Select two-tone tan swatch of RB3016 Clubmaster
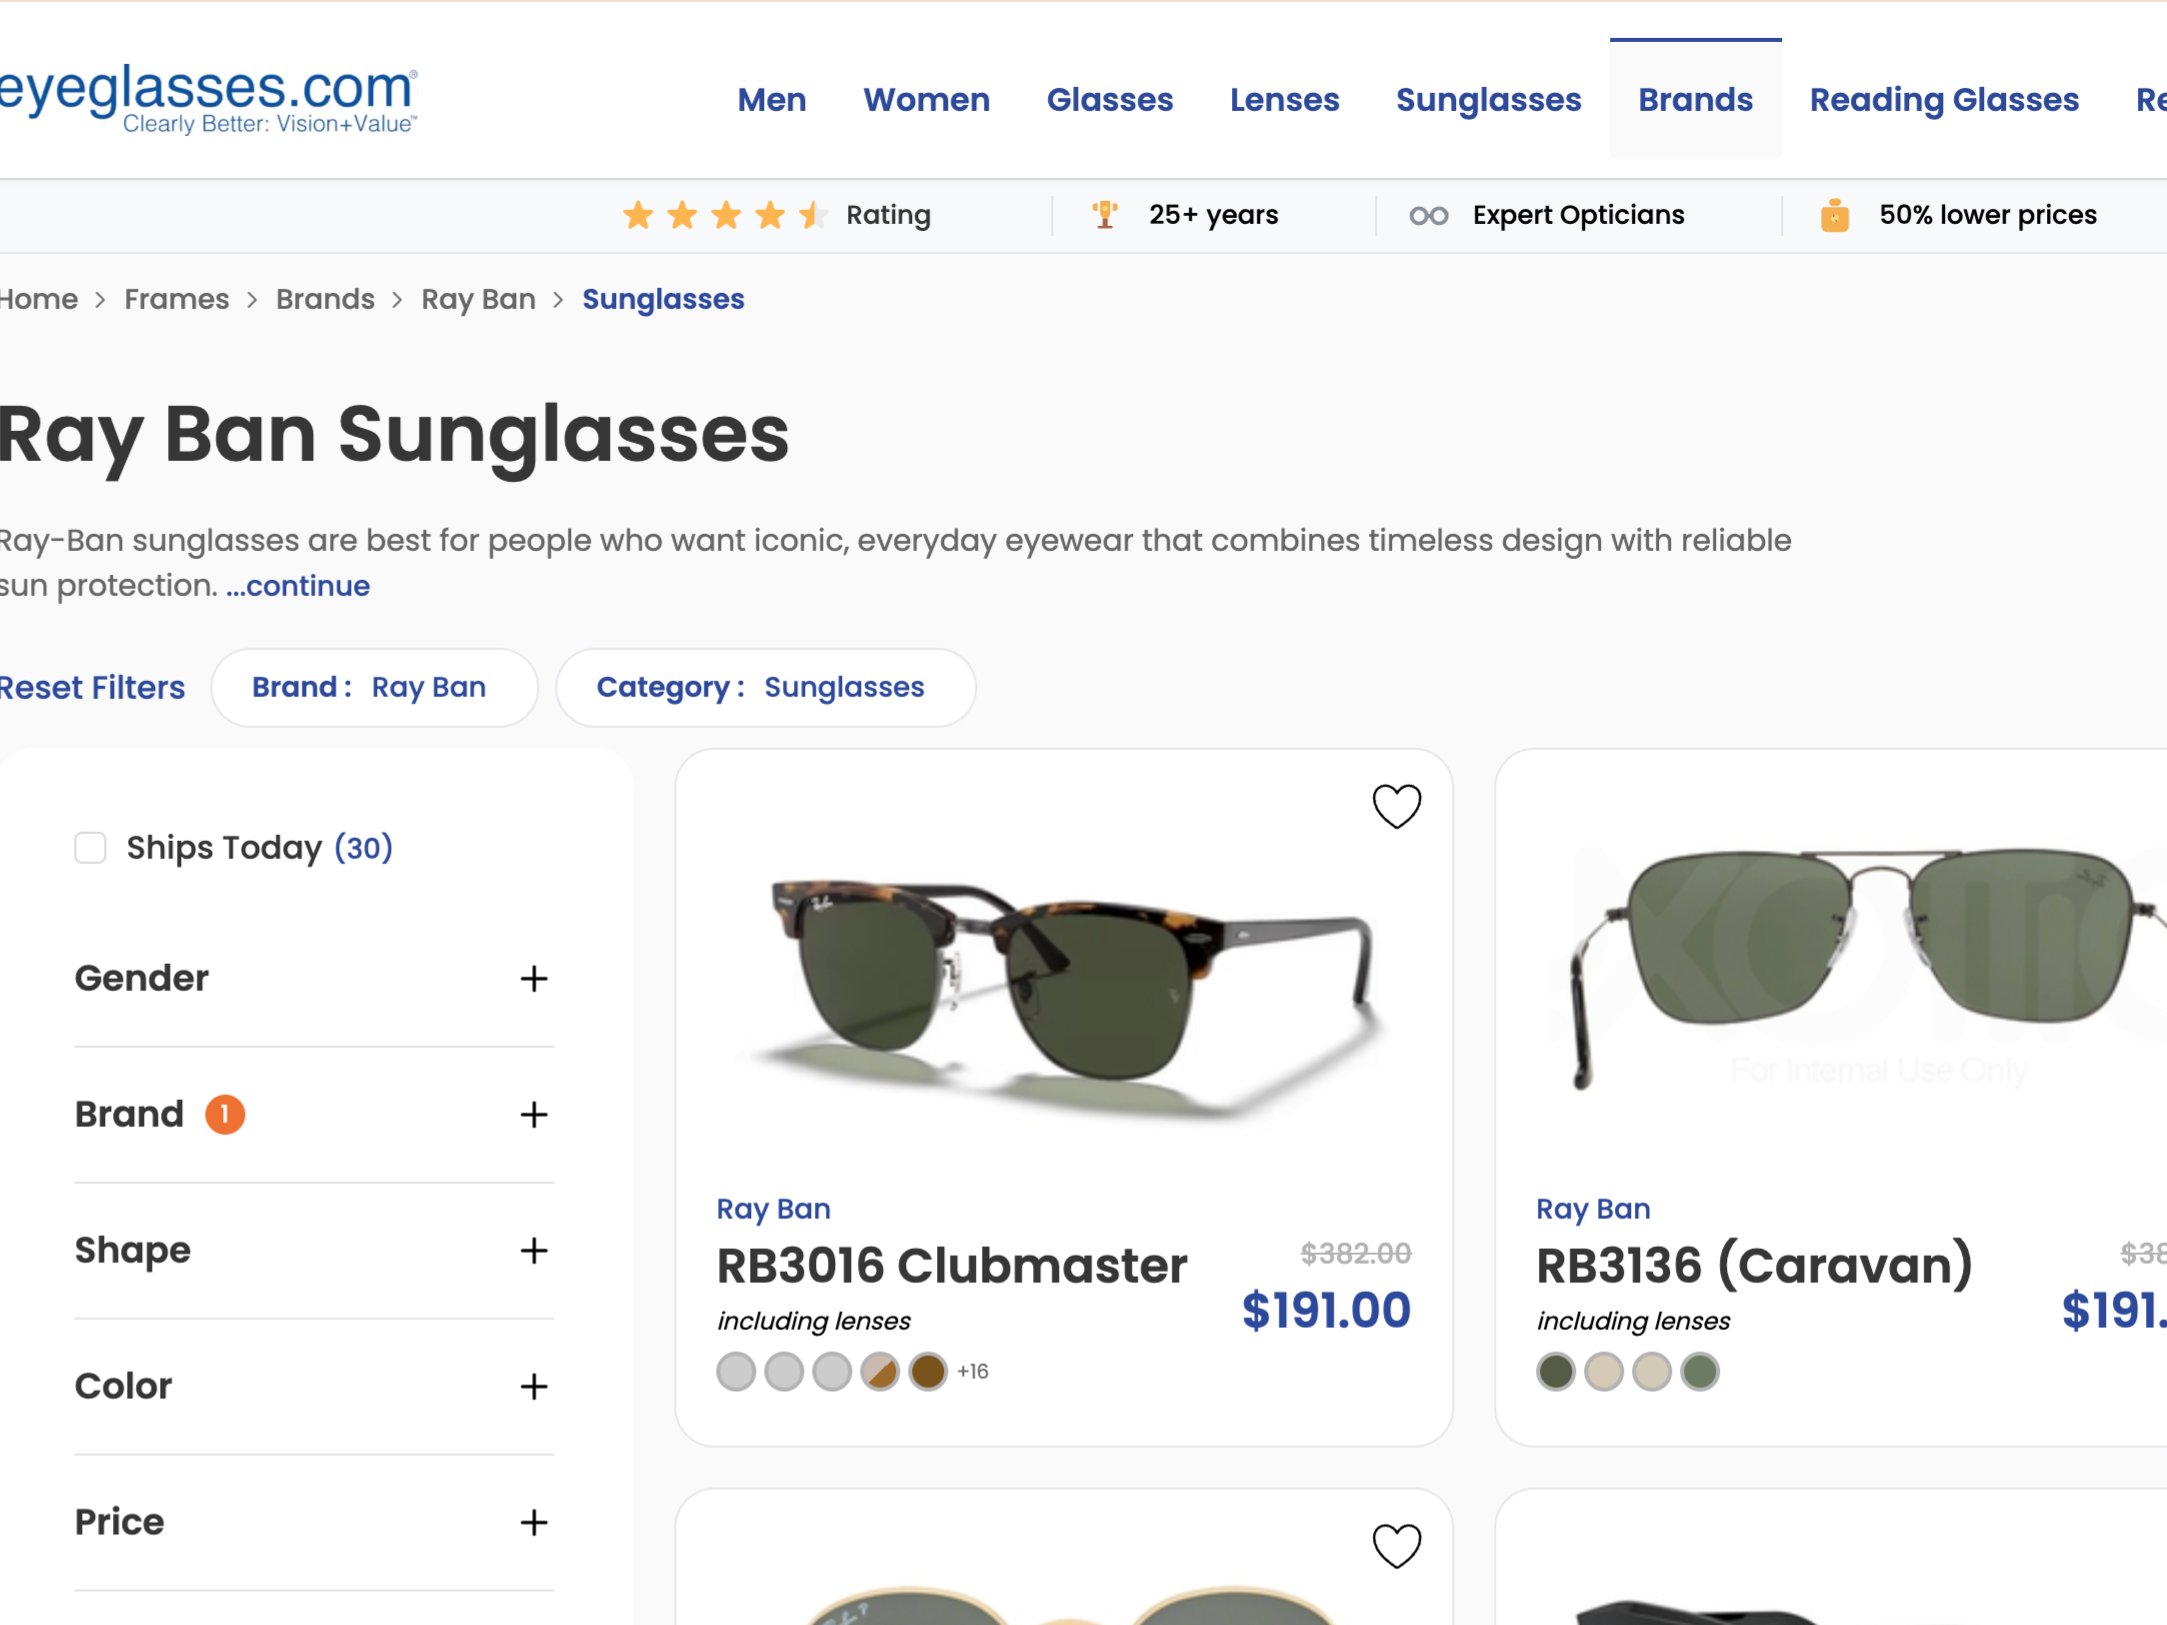Screen dimensions: 2167x1625 tap(880, 1372)
